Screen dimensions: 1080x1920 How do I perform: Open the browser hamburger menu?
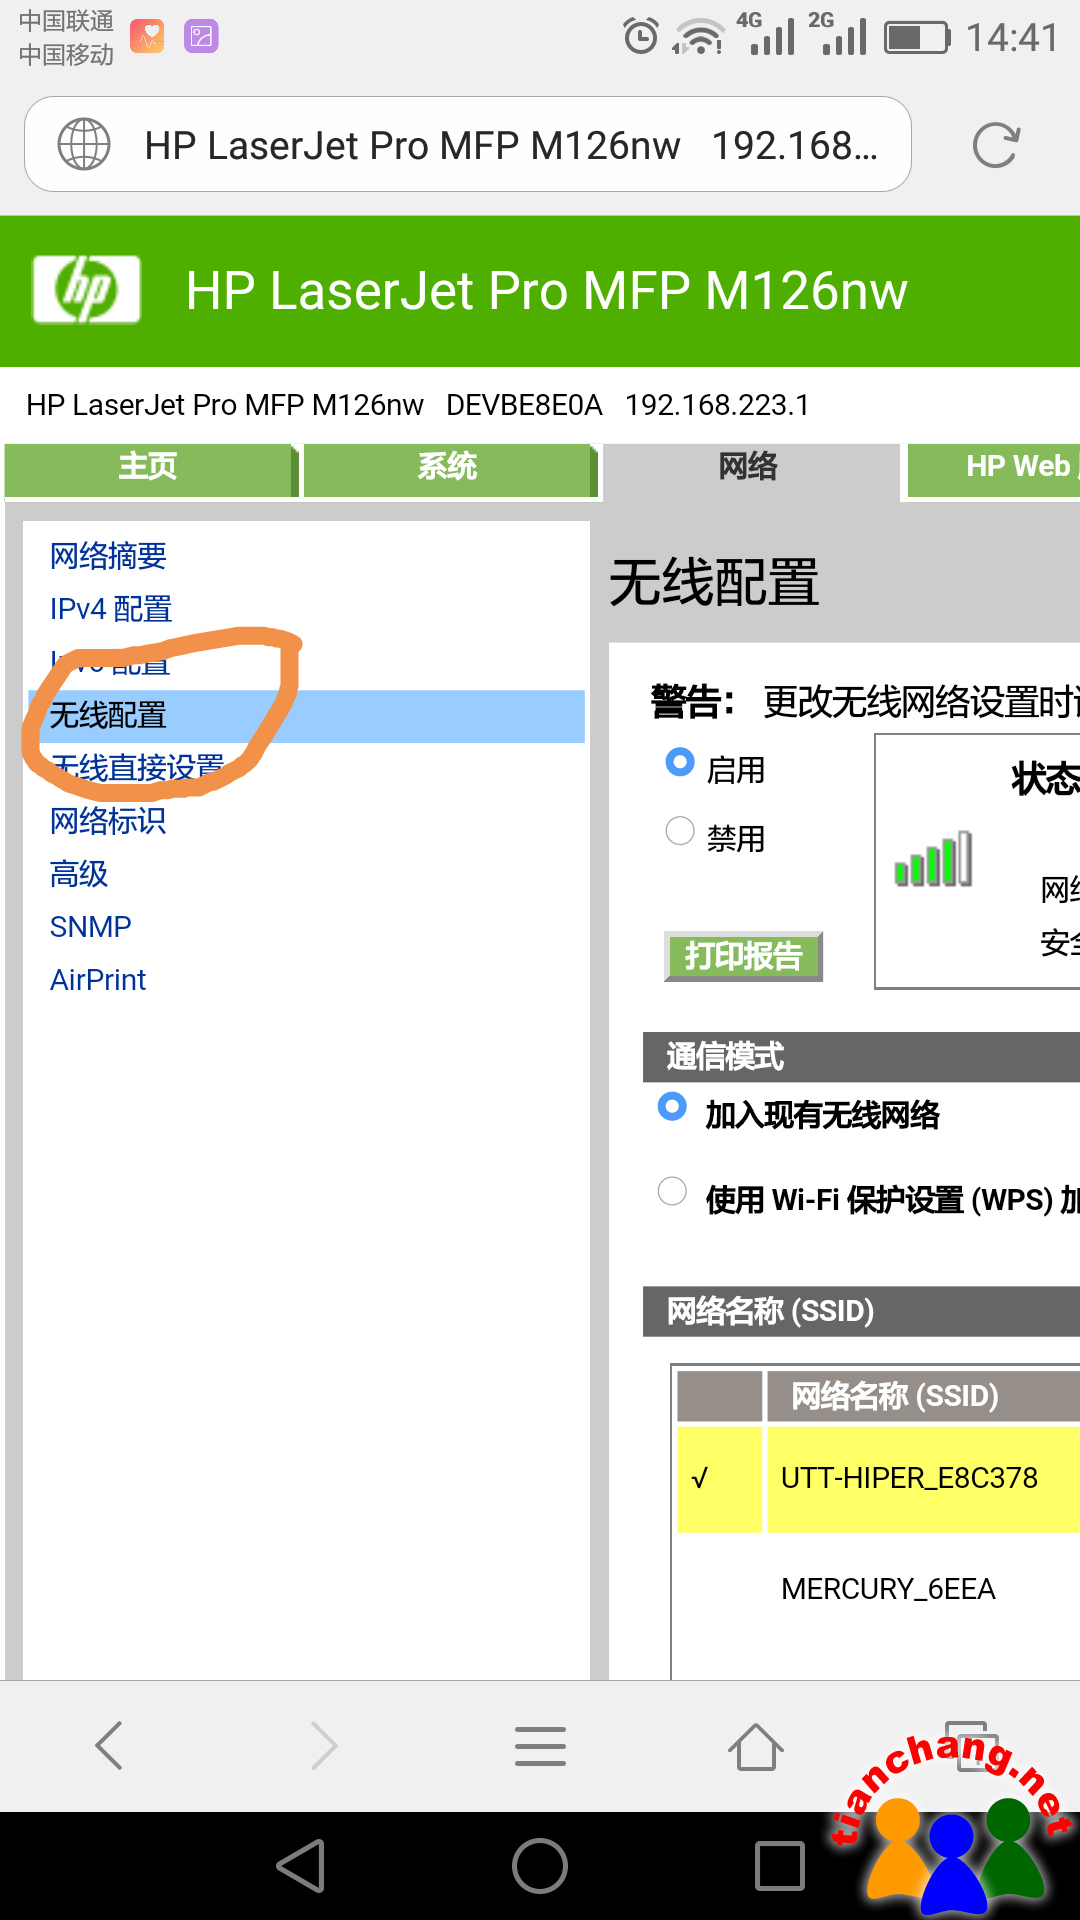540,1746
